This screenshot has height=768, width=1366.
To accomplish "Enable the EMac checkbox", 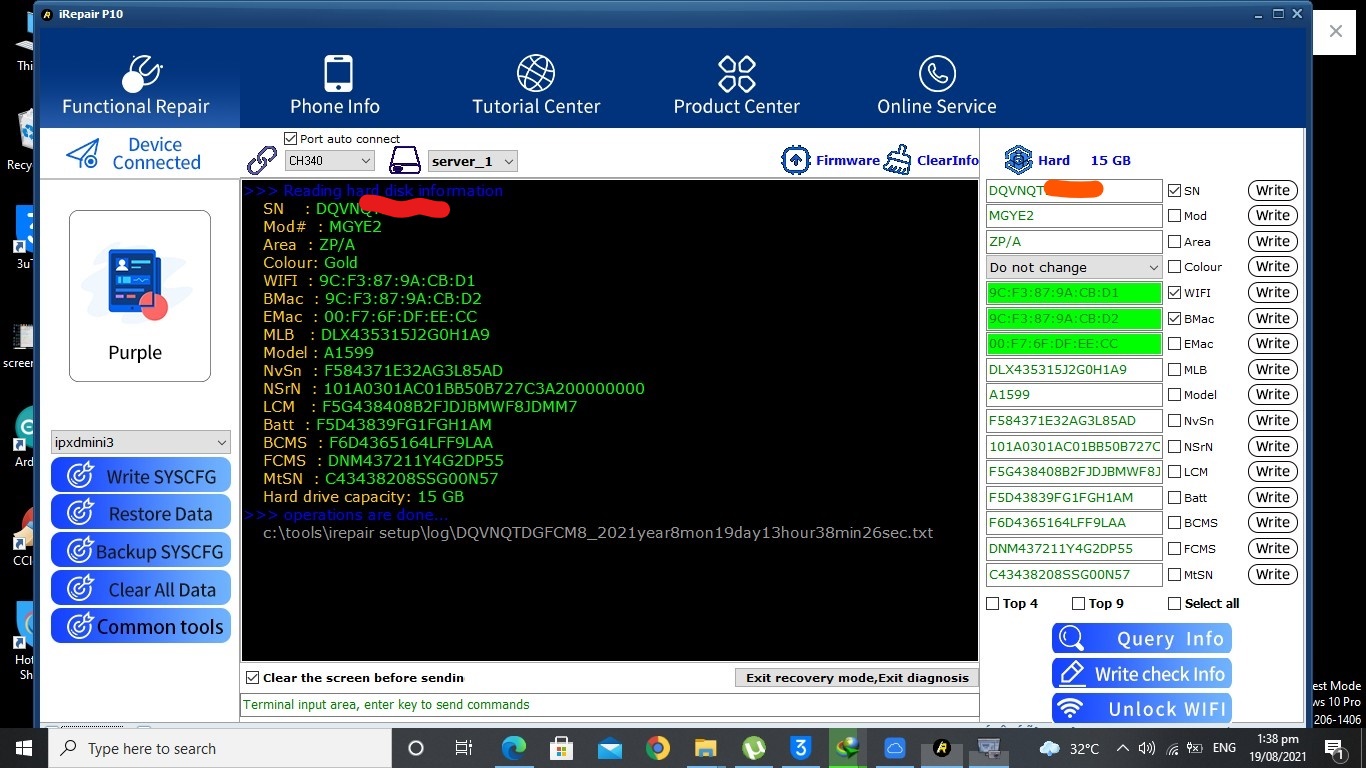I will [1175, 344].
